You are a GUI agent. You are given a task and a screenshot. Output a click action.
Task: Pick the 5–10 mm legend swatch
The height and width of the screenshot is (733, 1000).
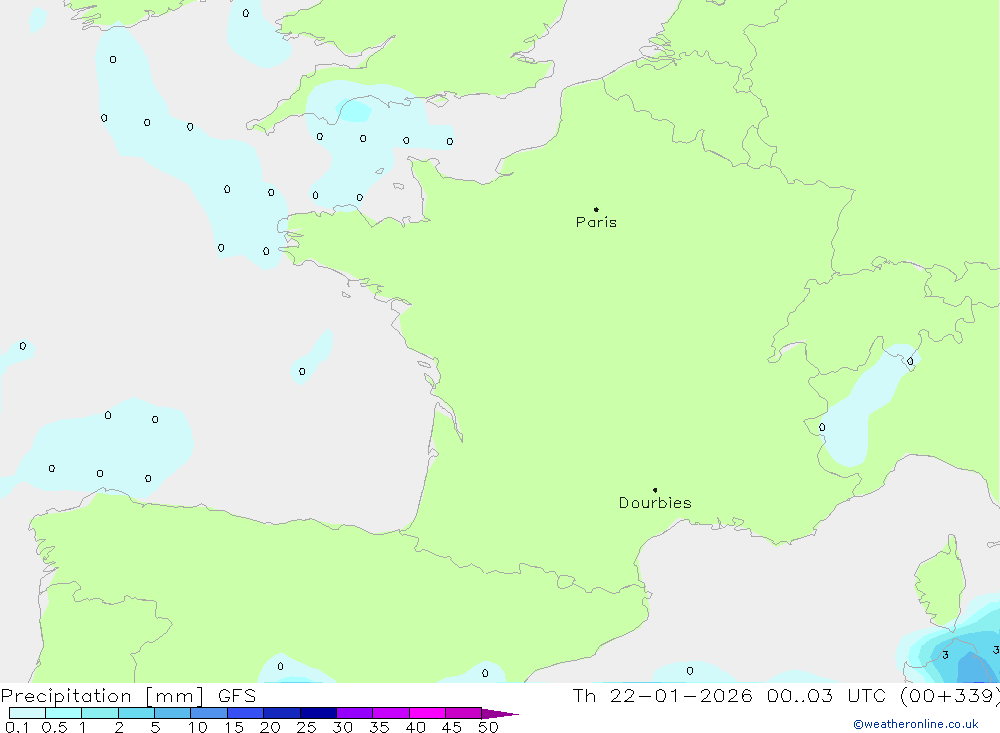(x=173, y=713)
